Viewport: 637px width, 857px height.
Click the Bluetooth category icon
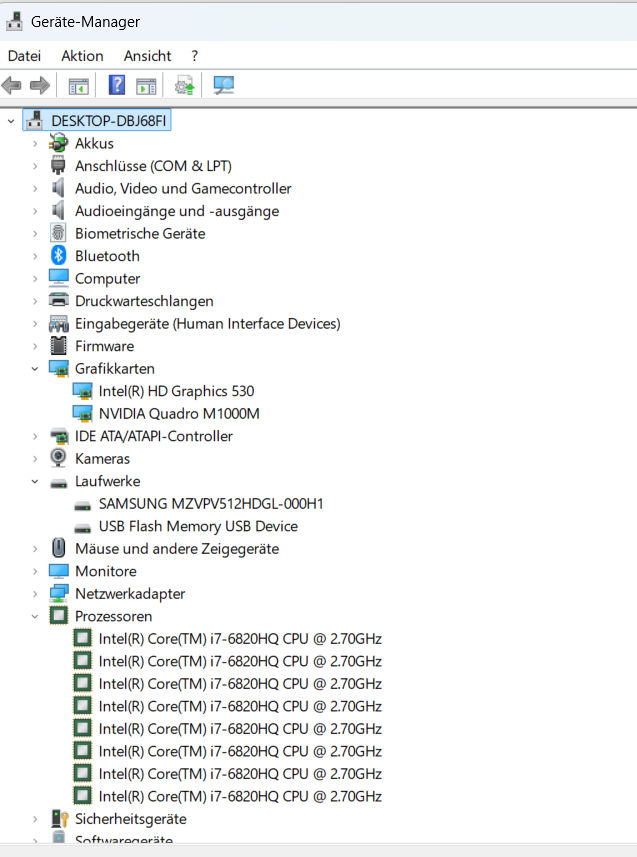[x=59, y=256]
